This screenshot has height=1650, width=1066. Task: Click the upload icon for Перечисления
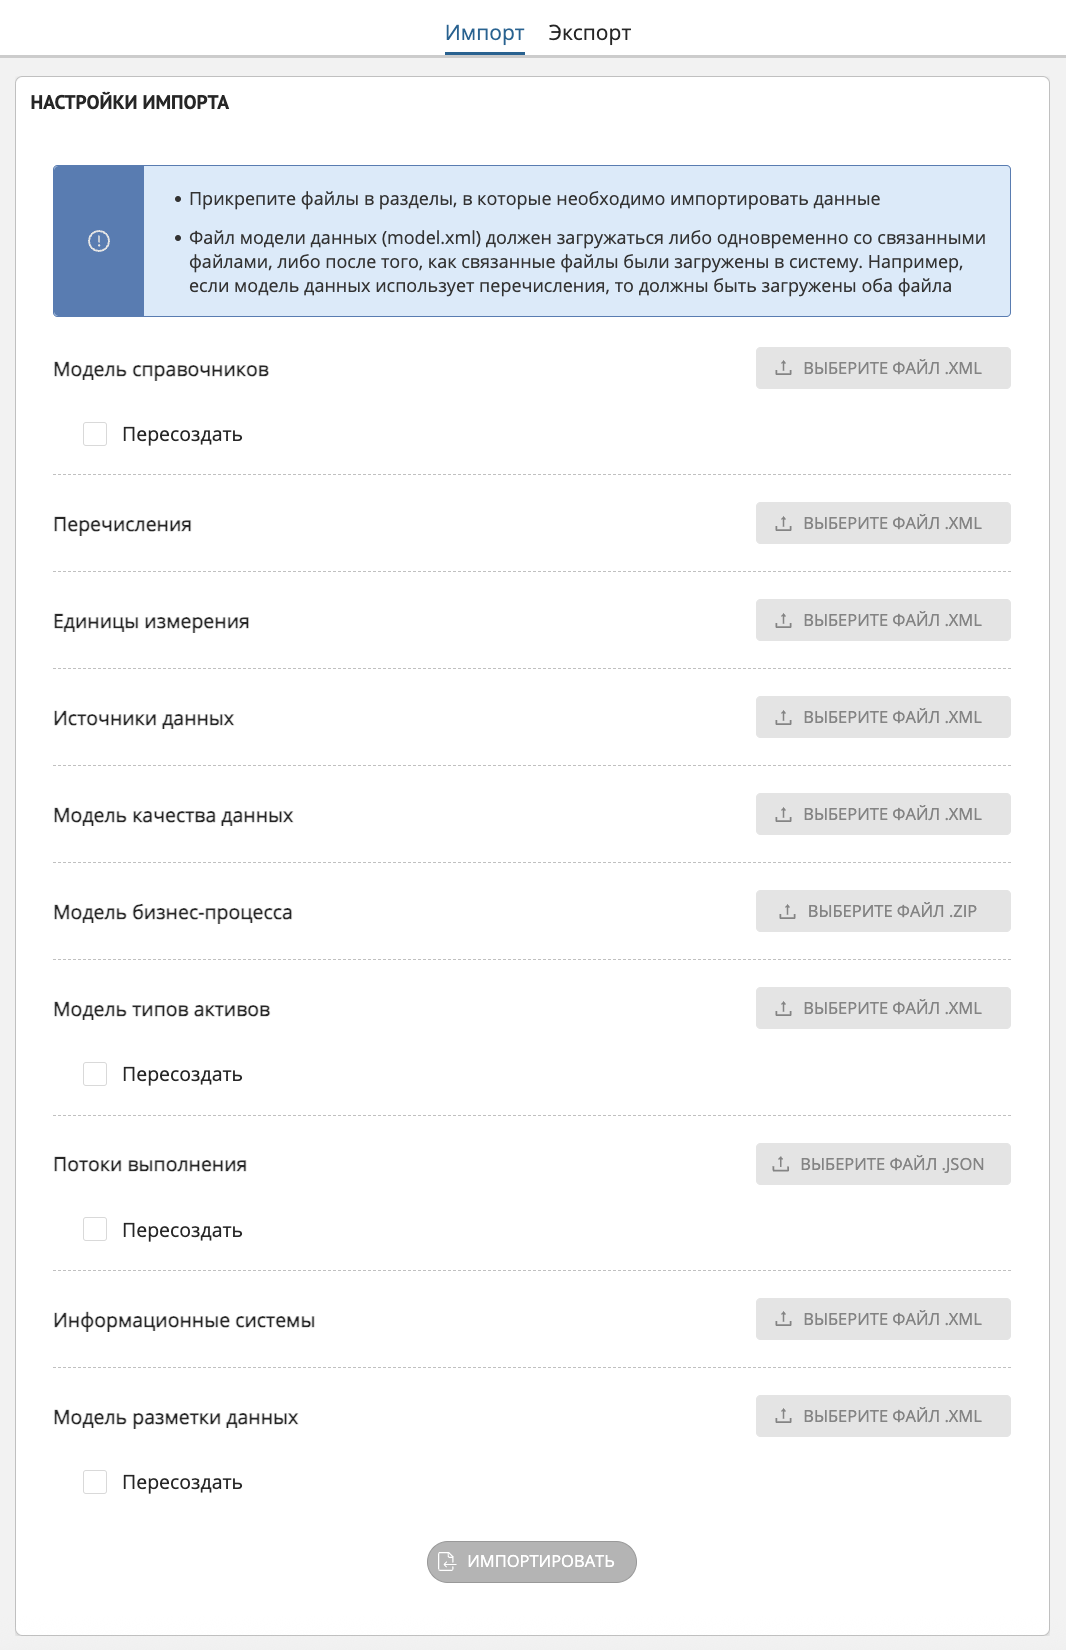pos(784,522)
